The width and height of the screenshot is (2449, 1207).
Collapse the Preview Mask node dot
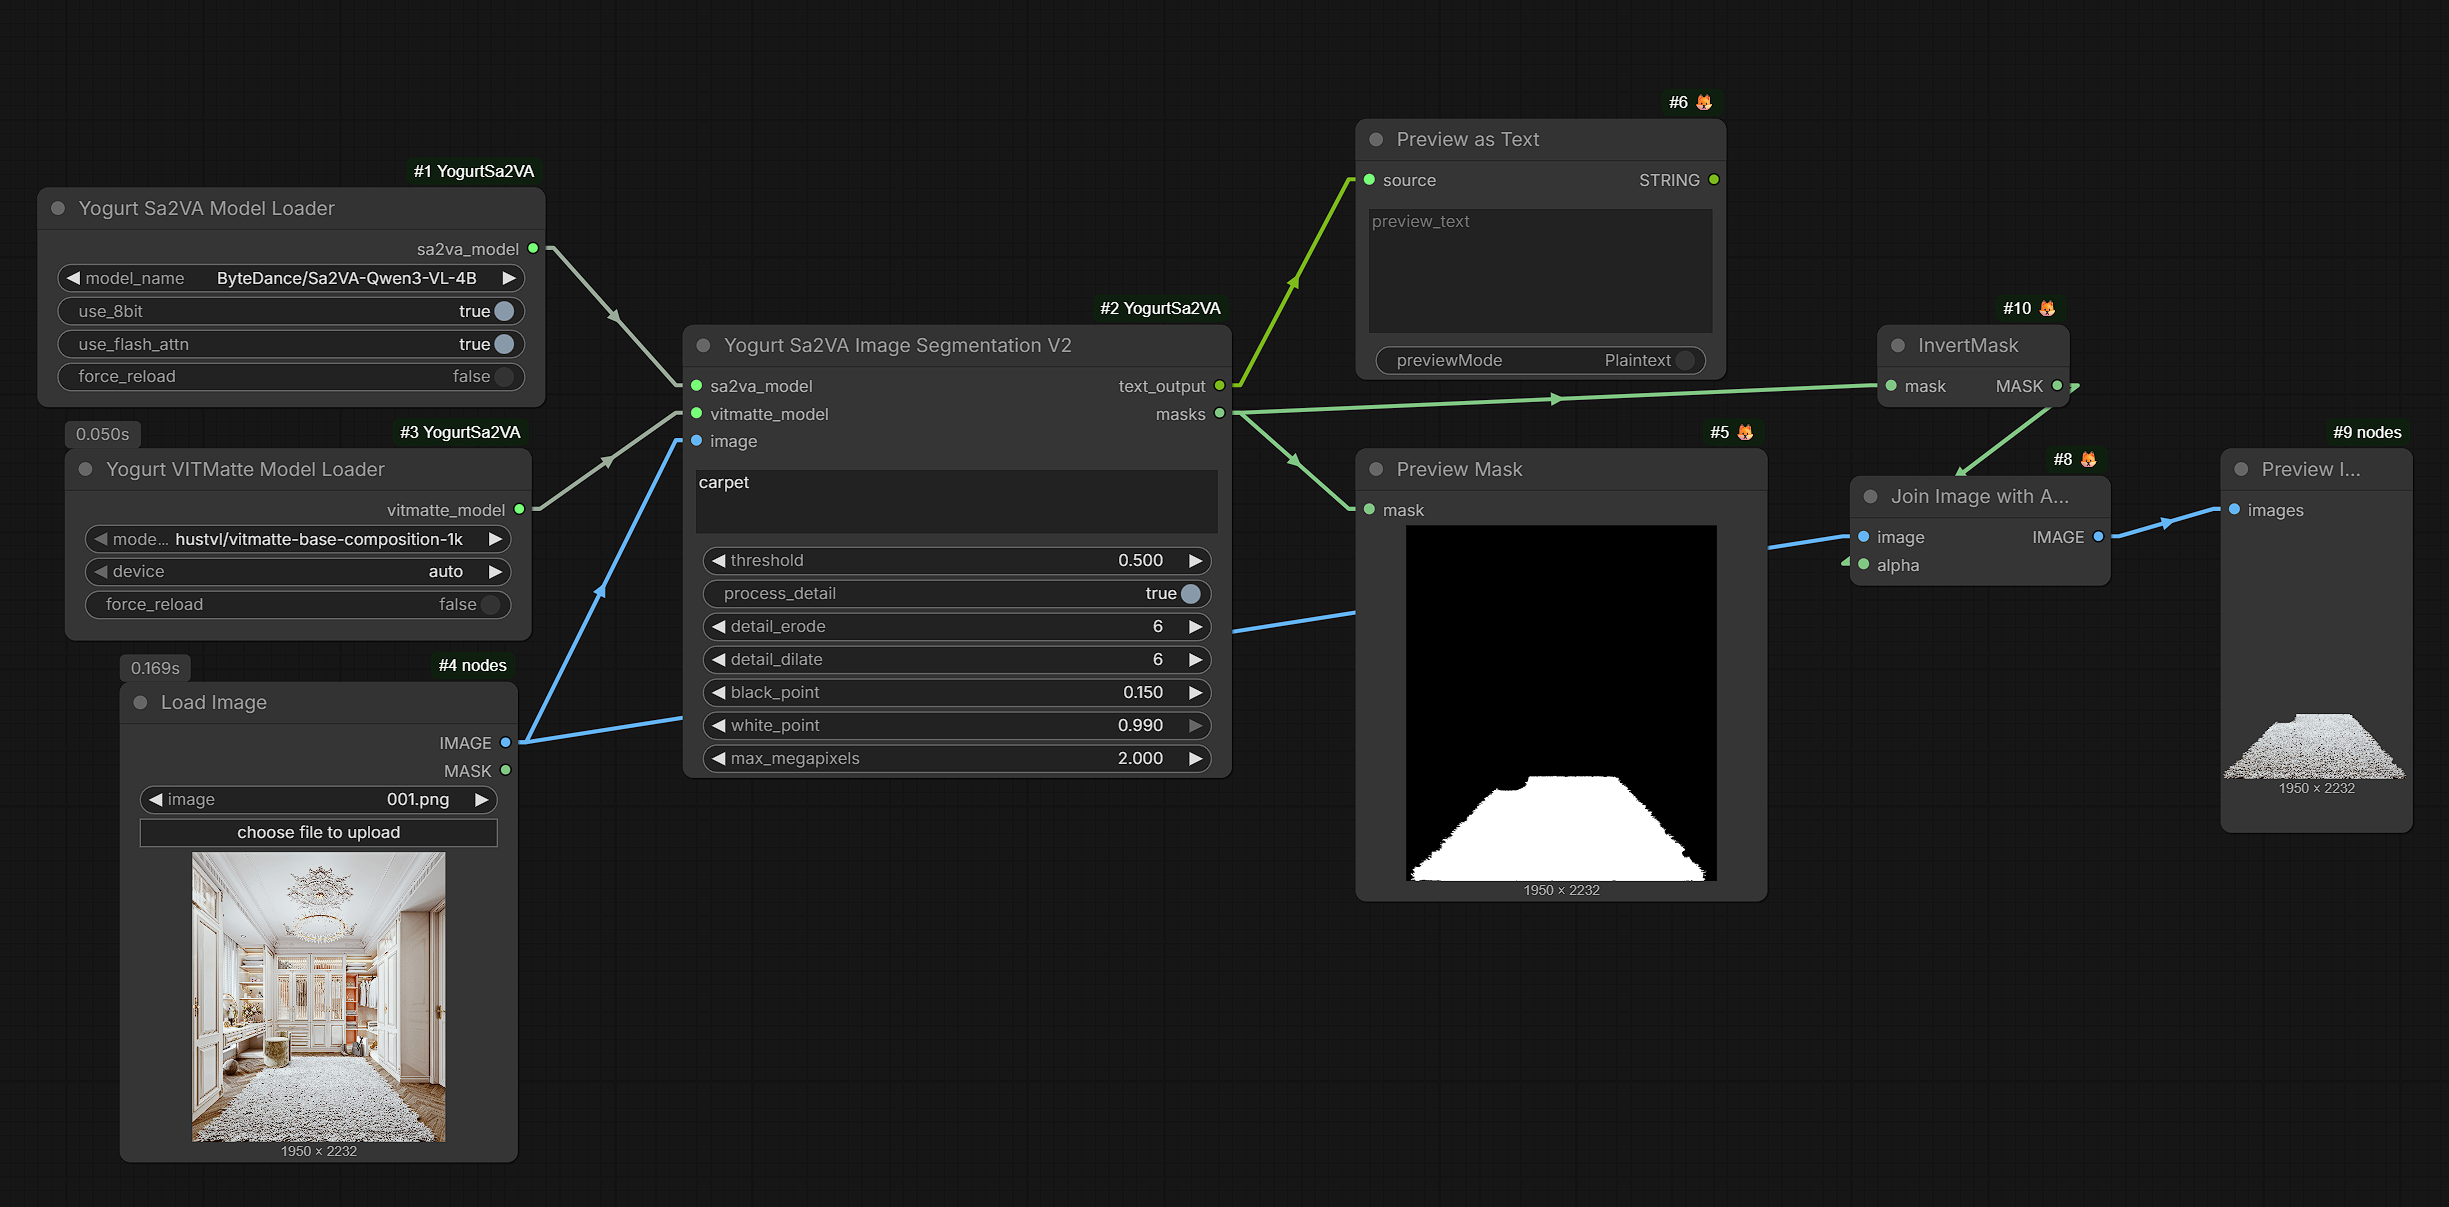coord(1377,469)
